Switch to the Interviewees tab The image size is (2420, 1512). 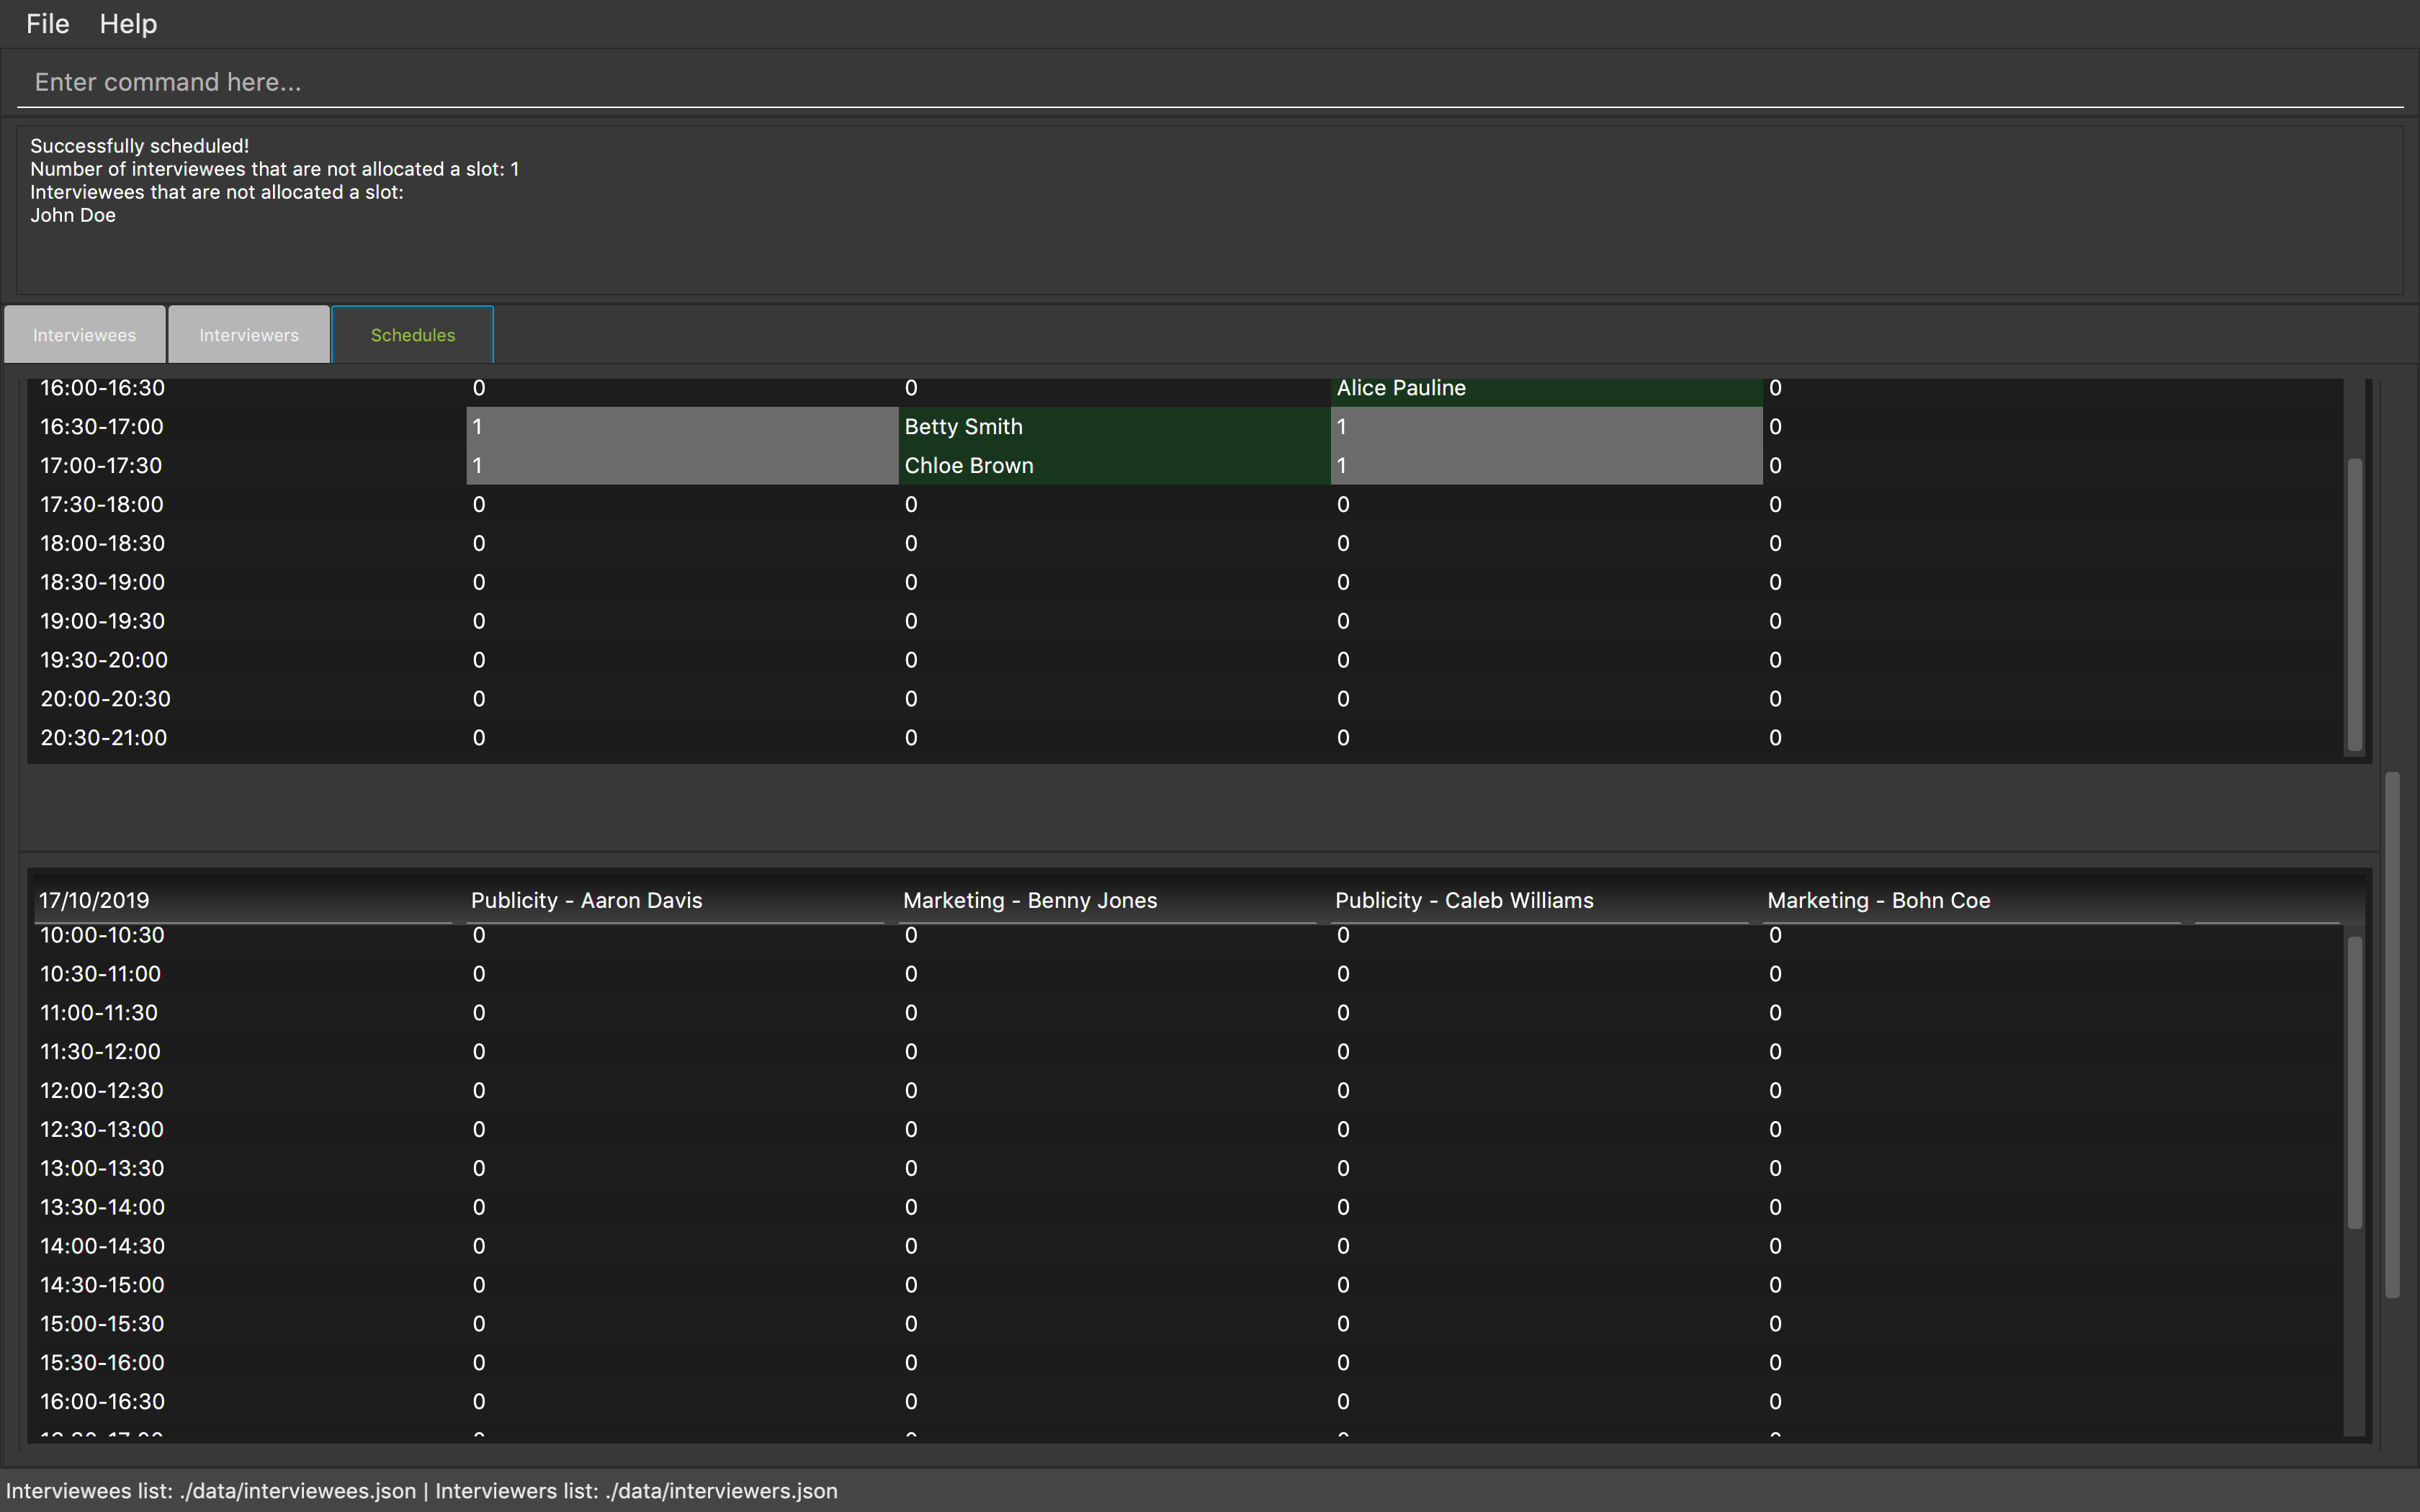84,335
